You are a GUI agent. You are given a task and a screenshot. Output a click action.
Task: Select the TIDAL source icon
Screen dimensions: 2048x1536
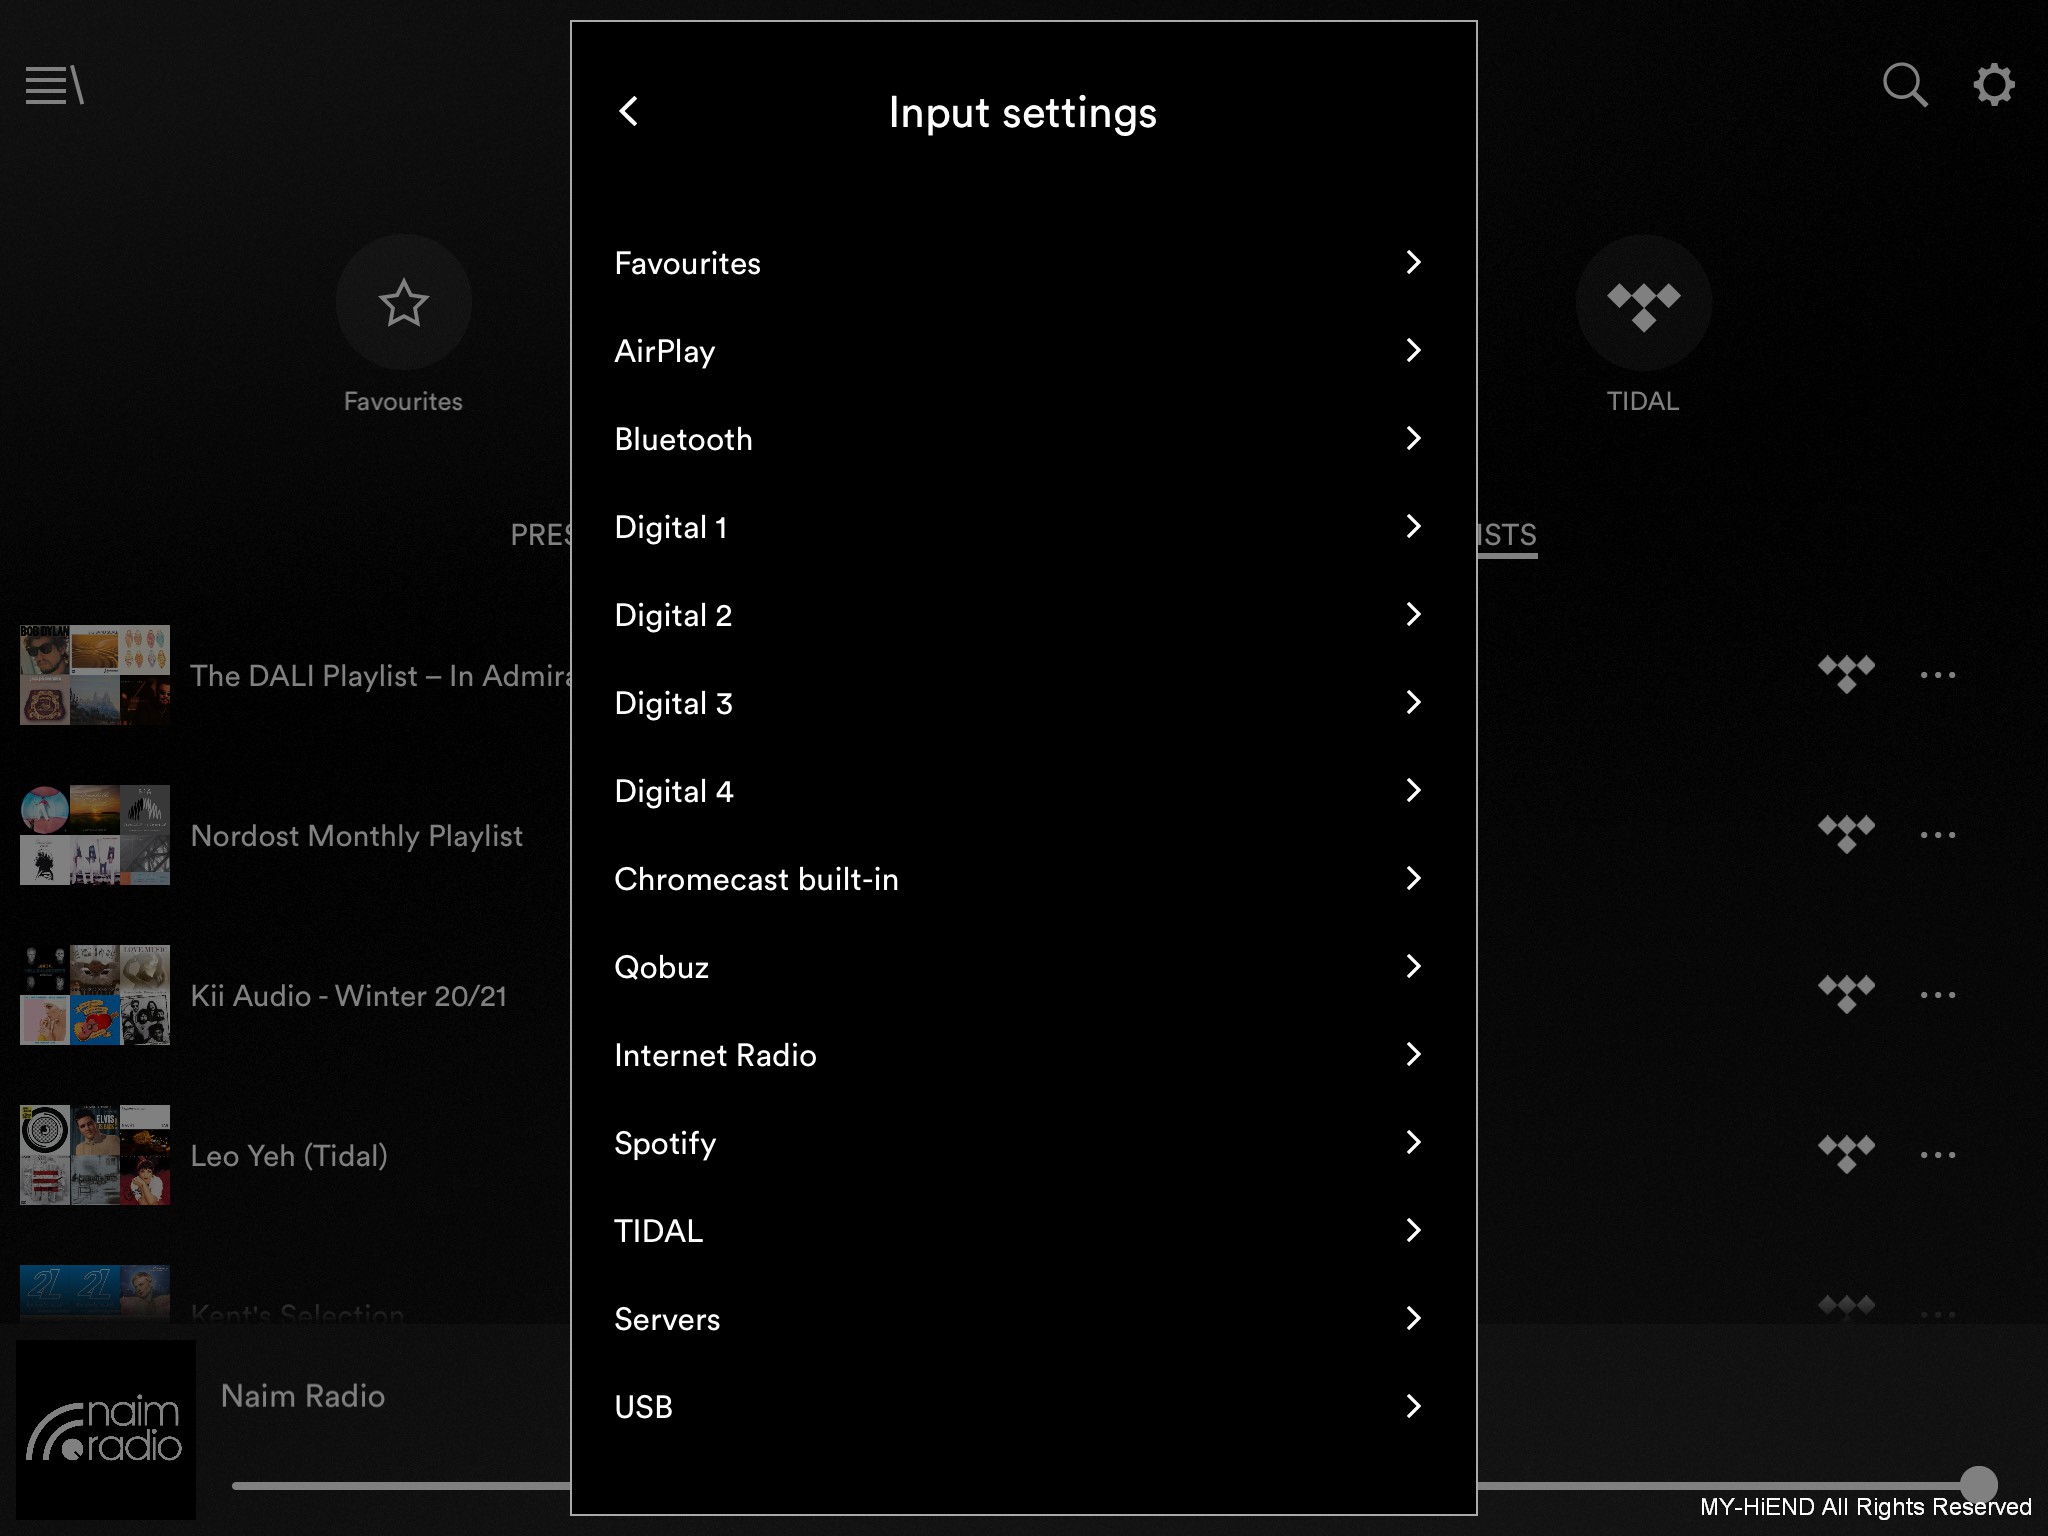click(x=1643, y=302)
